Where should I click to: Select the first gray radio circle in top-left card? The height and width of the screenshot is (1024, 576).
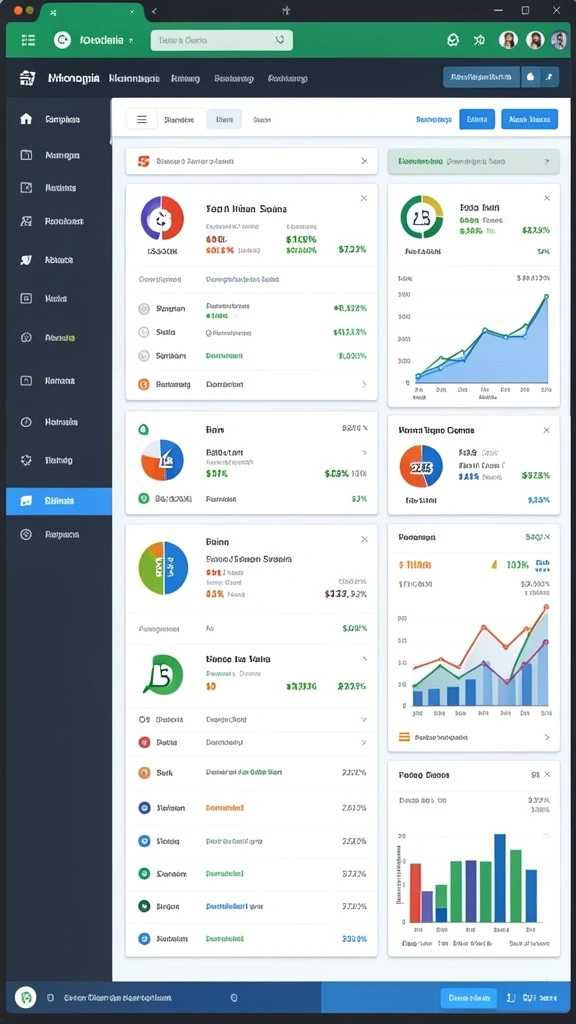(144, 309)
